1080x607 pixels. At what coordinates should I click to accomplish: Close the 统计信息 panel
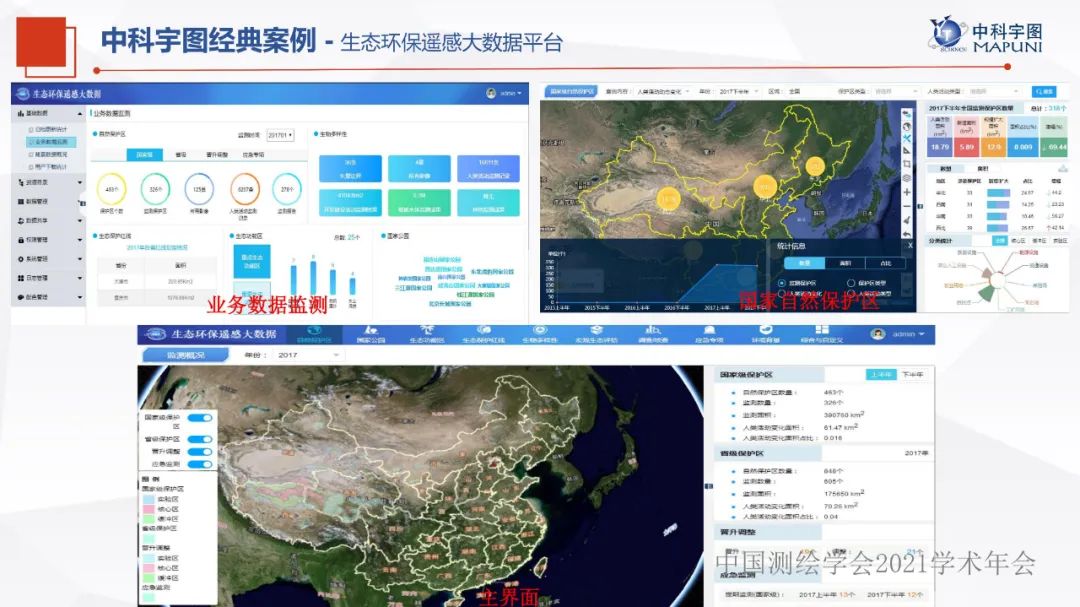coord(910,245)
